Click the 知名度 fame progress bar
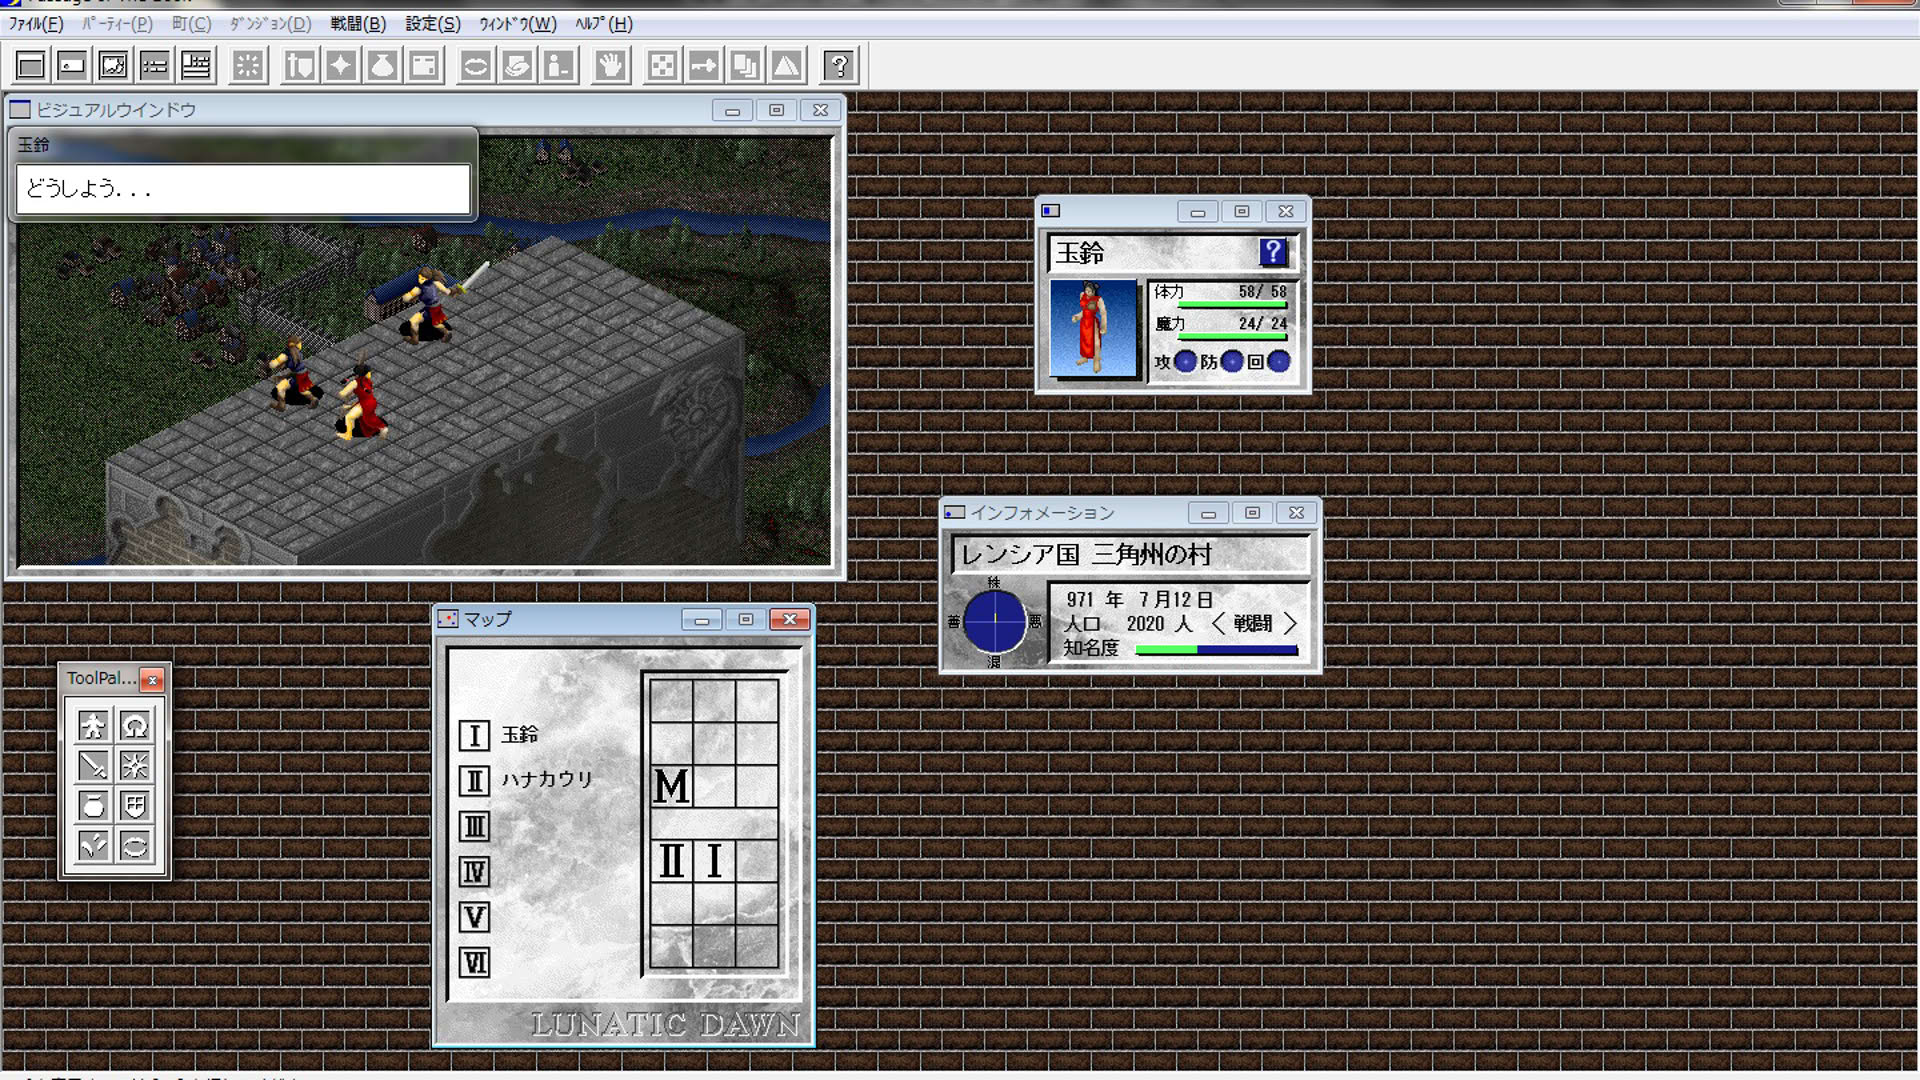Screen dimensions: 1920x1080 pyautogui.click(x=1216, y=650)
